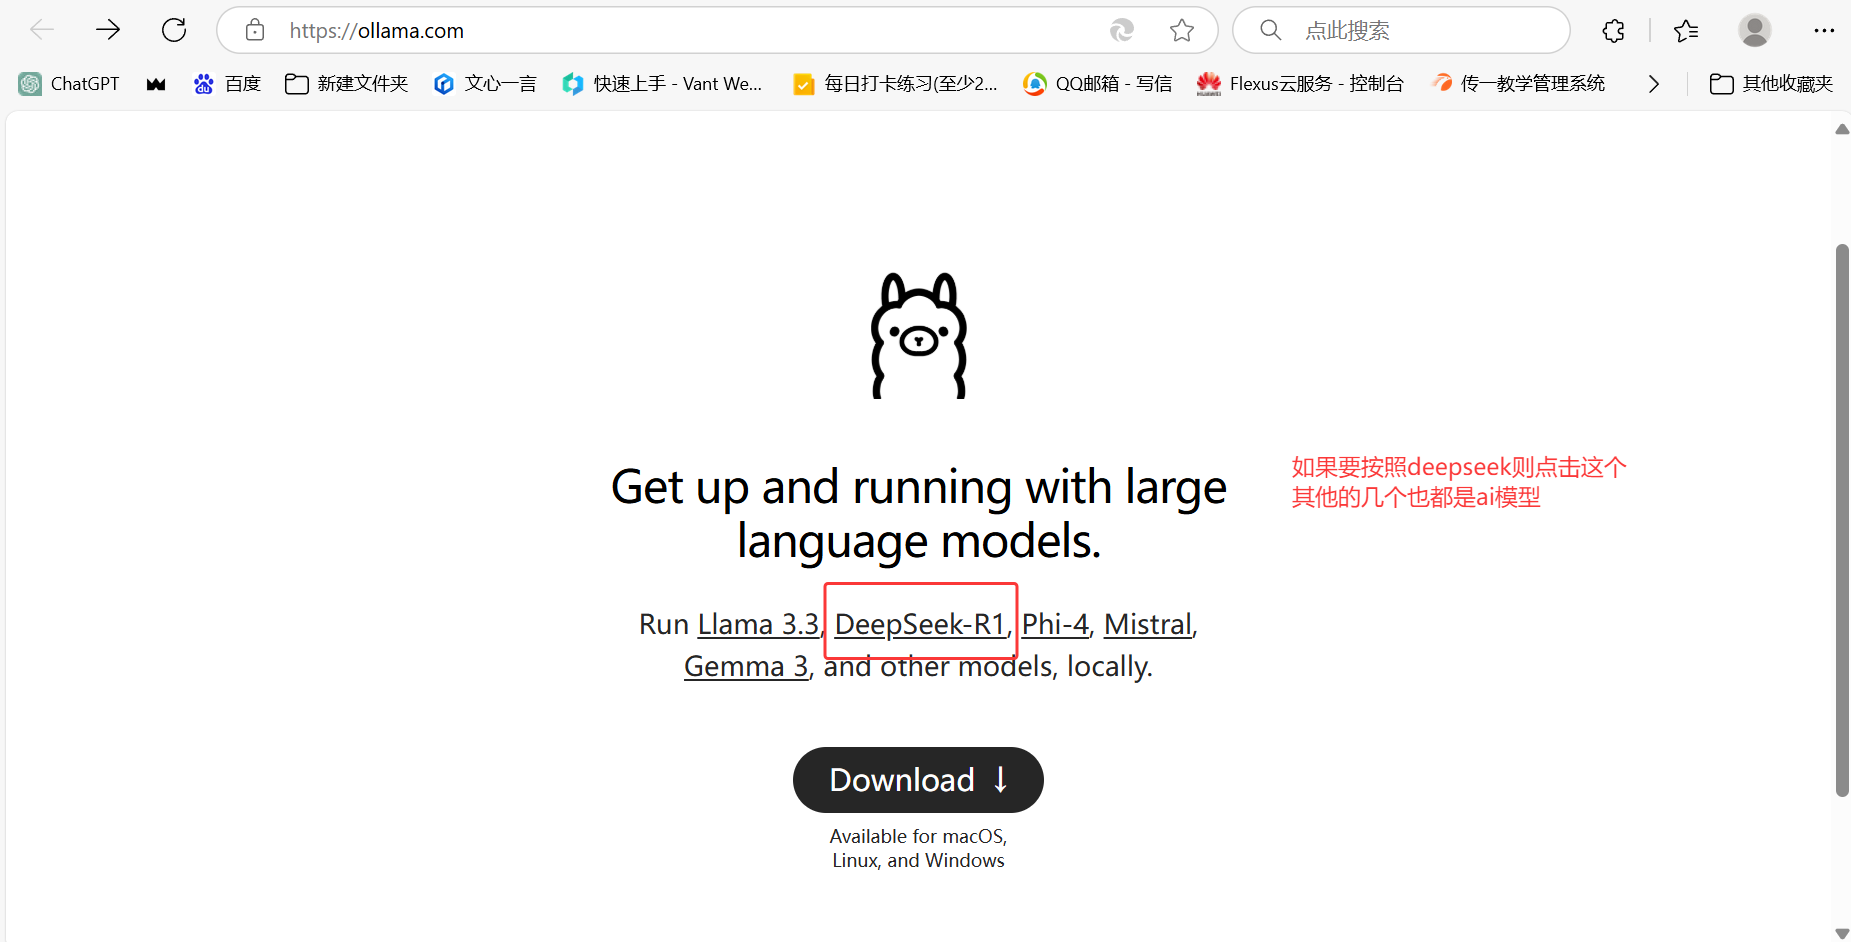The image size is (1851, 942).
Task: Open the extensions puzzle icon
Action: 1613,31
